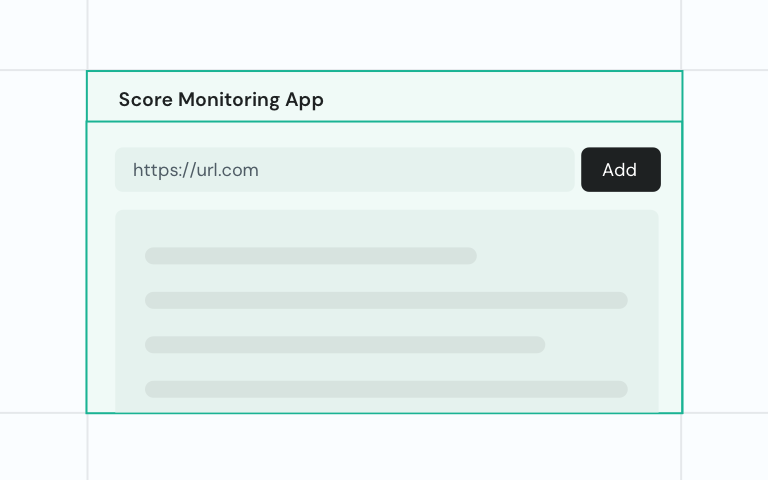Click the Add button
This screenshot has height=480, width=768.
(x=620, y=170)
